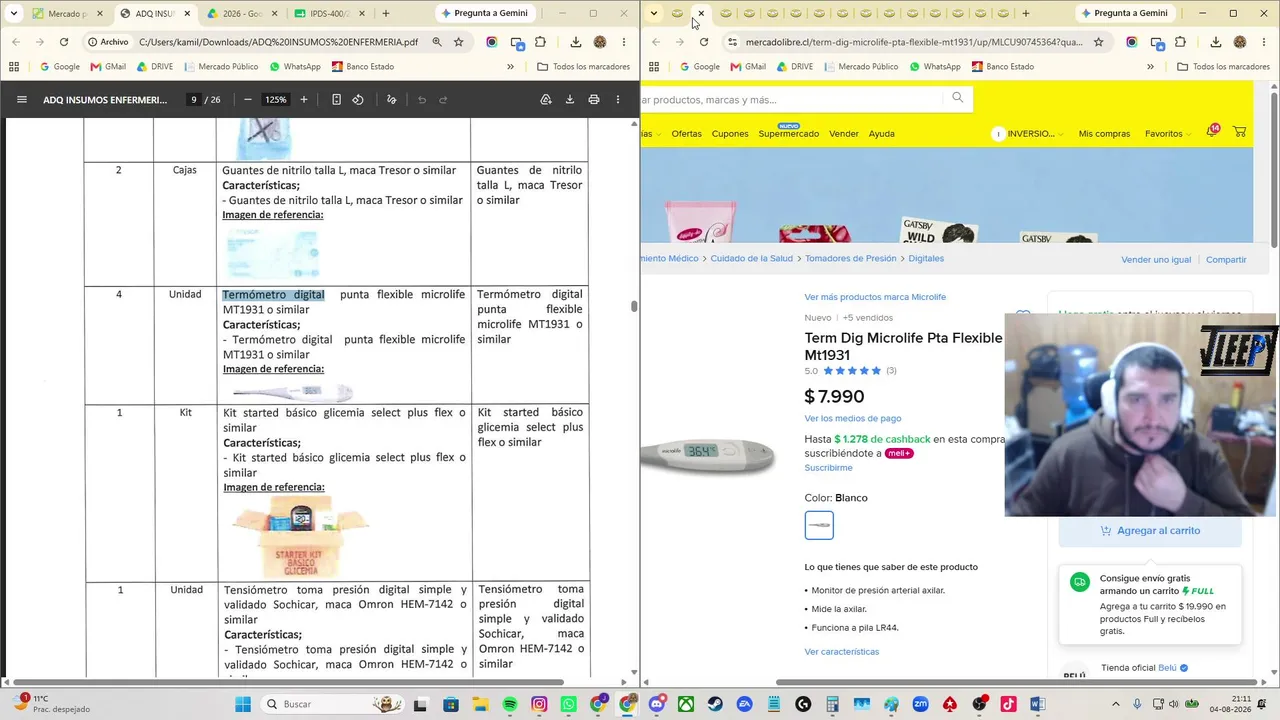Reload the Mercado Libre page
Viewport: 1280px width, 720px height.
point(704,42)
